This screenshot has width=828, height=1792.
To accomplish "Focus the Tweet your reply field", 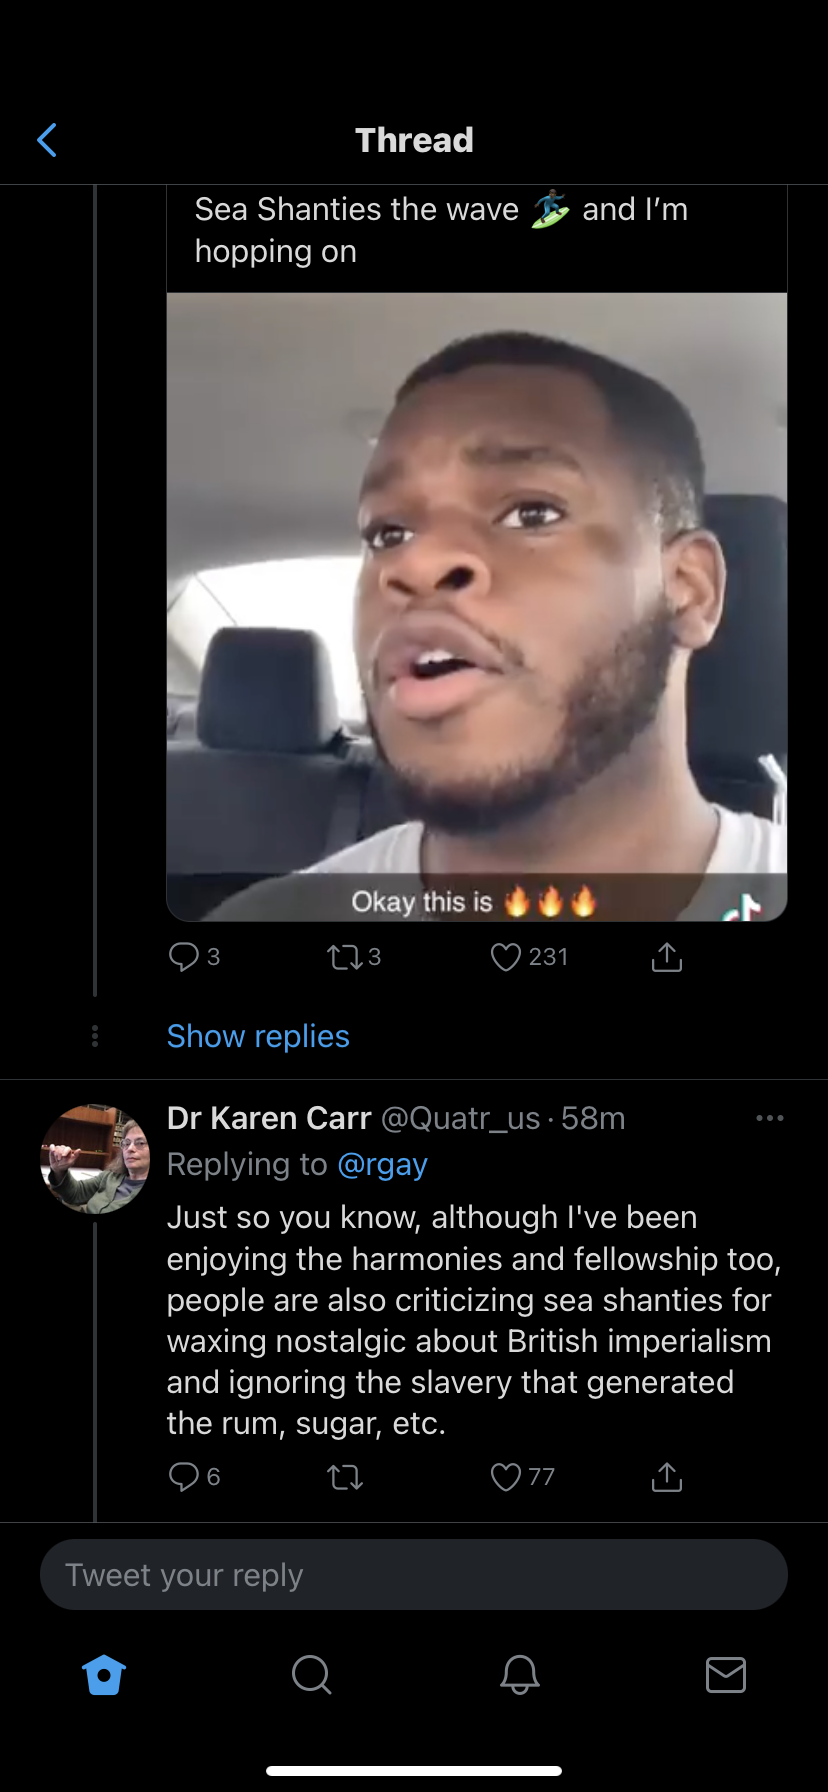I will (x=414, y=1575).
